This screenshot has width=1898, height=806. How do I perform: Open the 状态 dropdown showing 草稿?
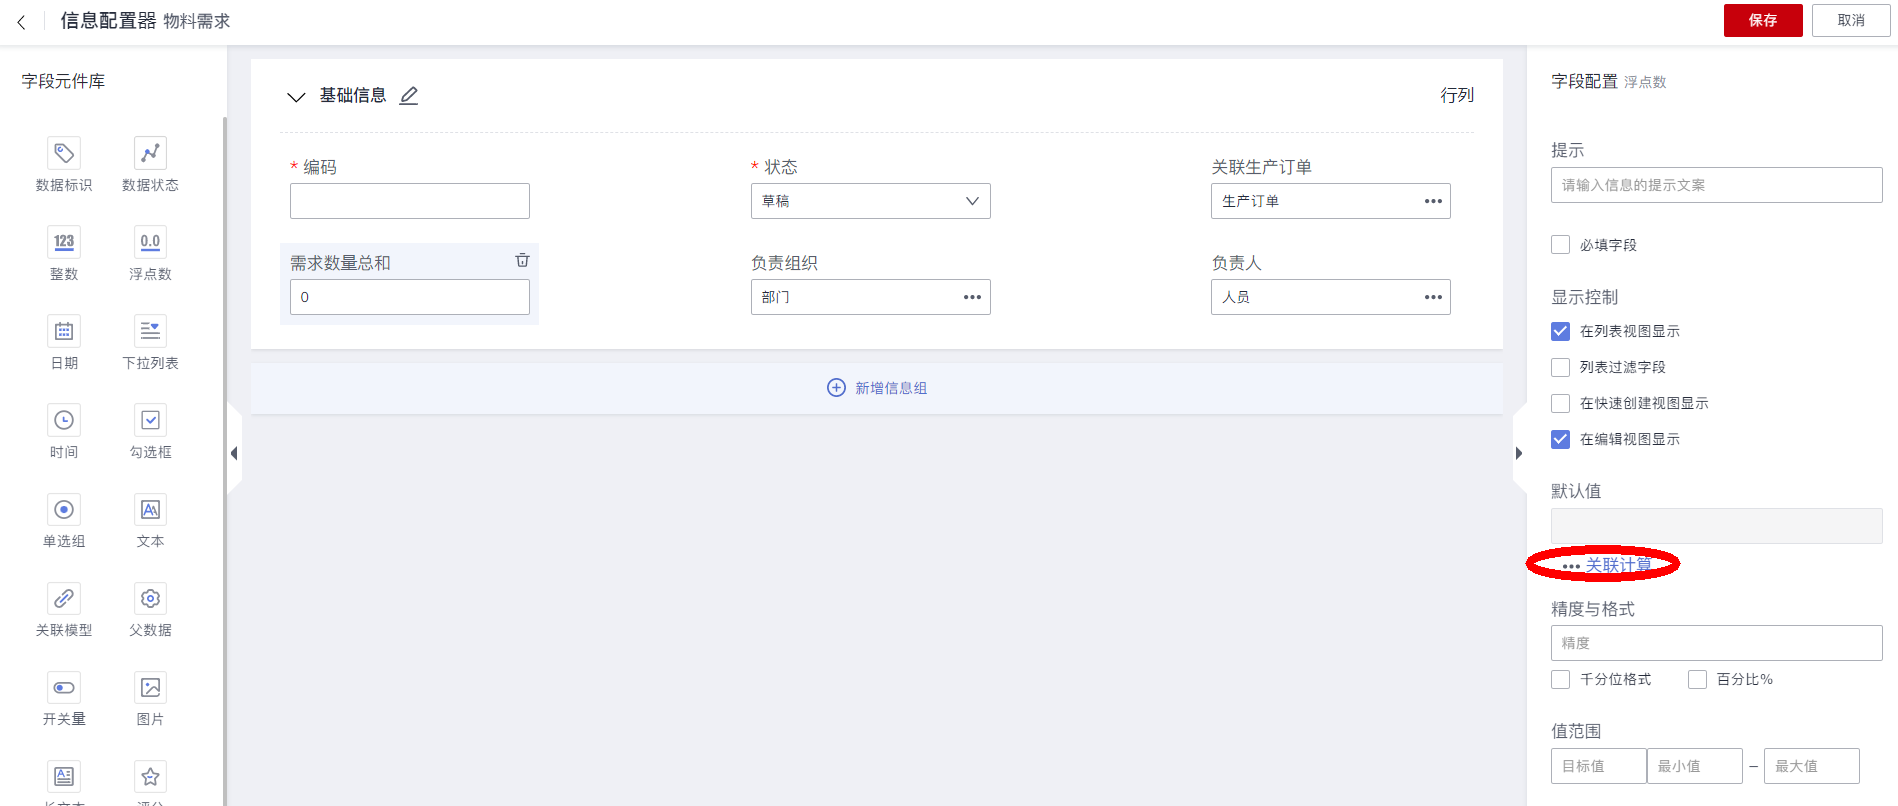point(870,201)
